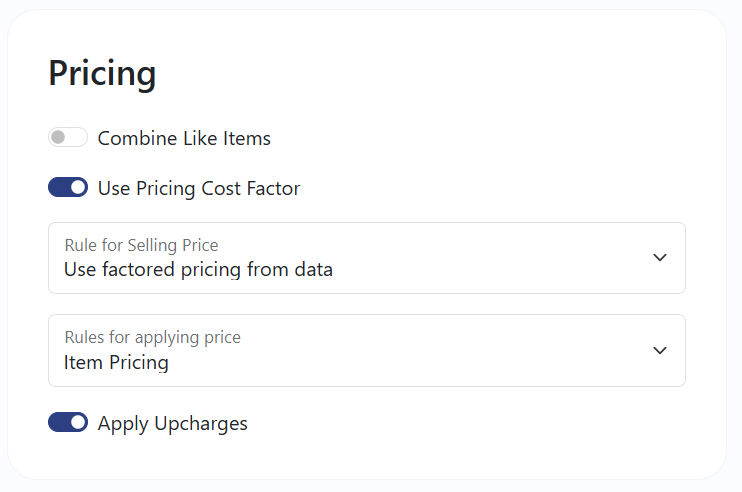Click the 'Apply Upcharges' label text
The width and height of the screenshot is (742, 492).
[172, 424]
